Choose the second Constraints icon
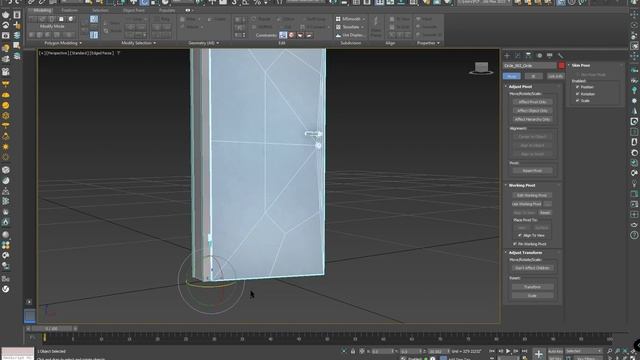Viewport: 640px width, 360px height. [291, 36]
